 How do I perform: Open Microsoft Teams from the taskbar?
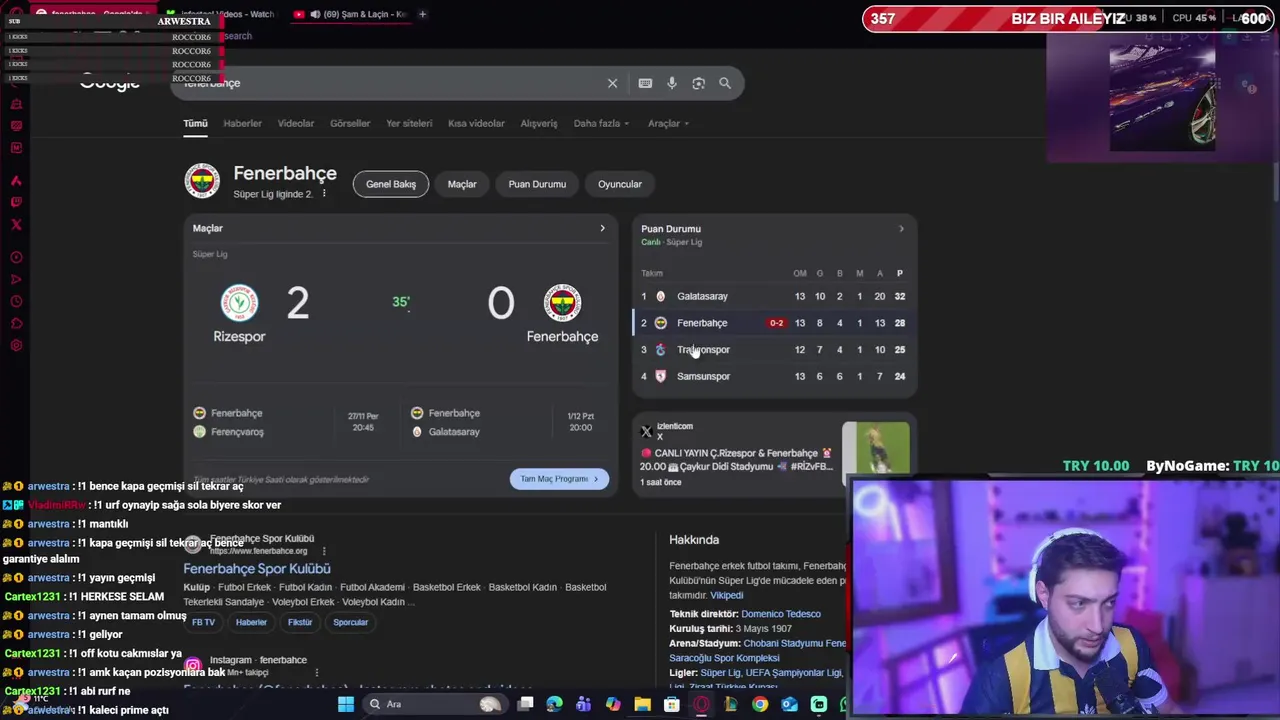tap(583, 704)
